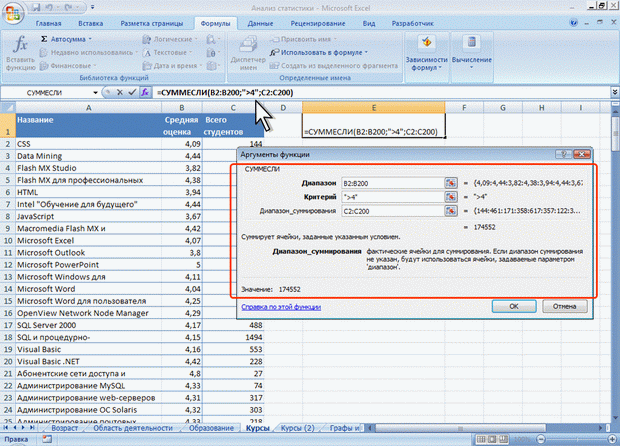The width and height of the screenshot is (620, 446).
Task: Click OK in function arguments dialog
Action: [x=514, y=306]
